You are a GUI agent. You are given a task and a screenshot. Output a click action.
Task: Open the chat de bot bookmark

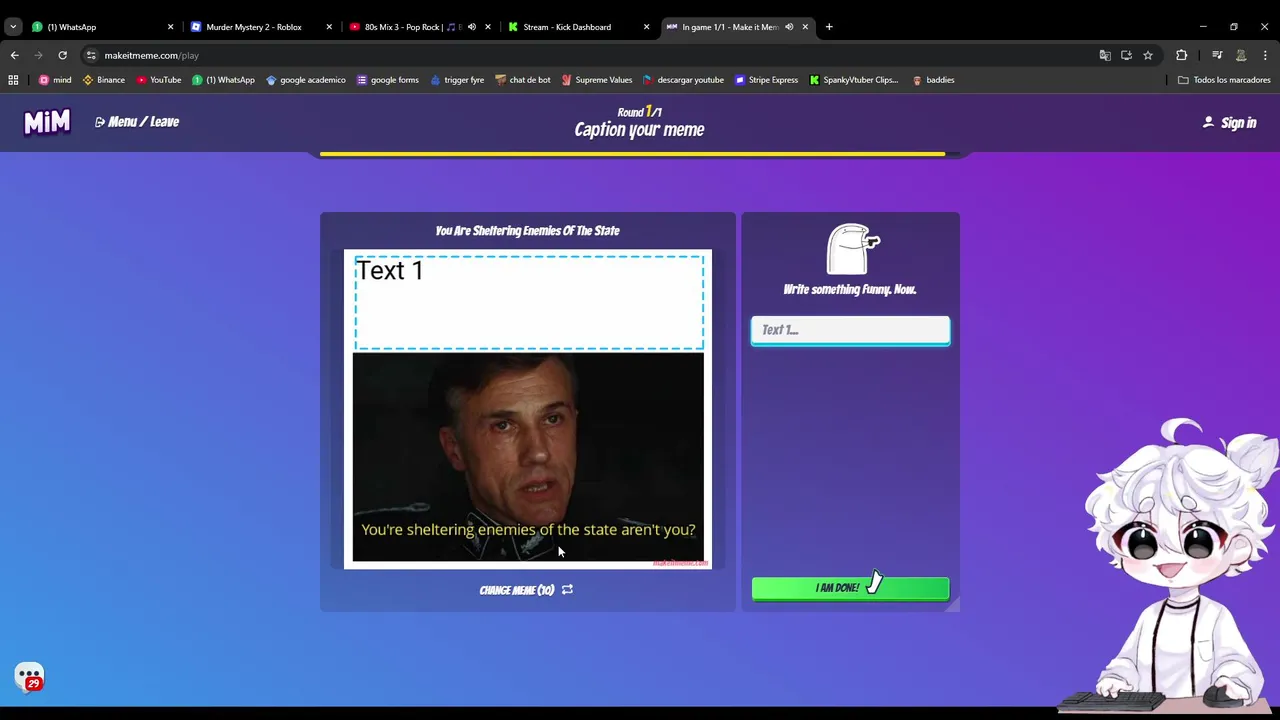523,80
